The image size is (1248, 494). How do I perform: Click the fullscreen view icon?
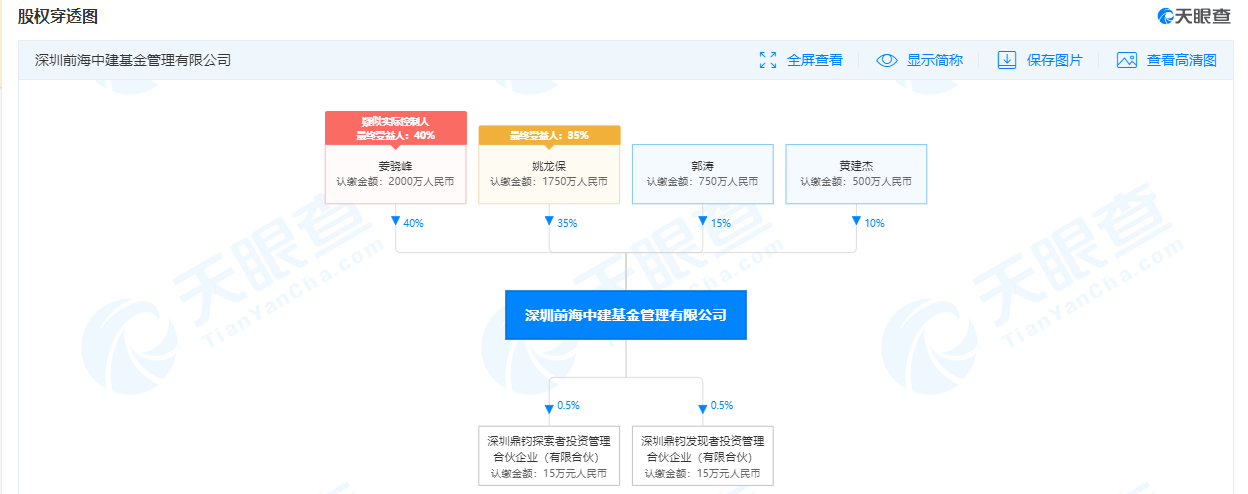coord(768,60)
